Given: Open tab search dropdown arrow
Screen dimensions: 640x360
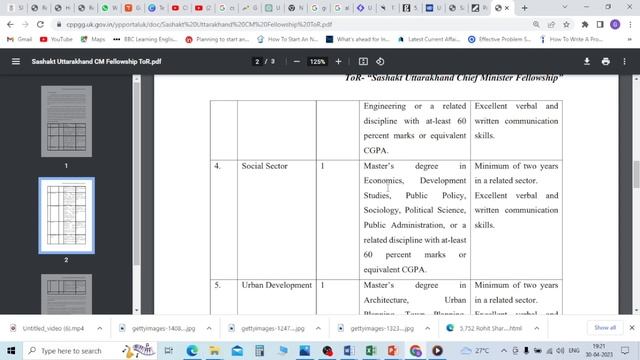Looking at the screenshot, I should (x=564, y=7).
